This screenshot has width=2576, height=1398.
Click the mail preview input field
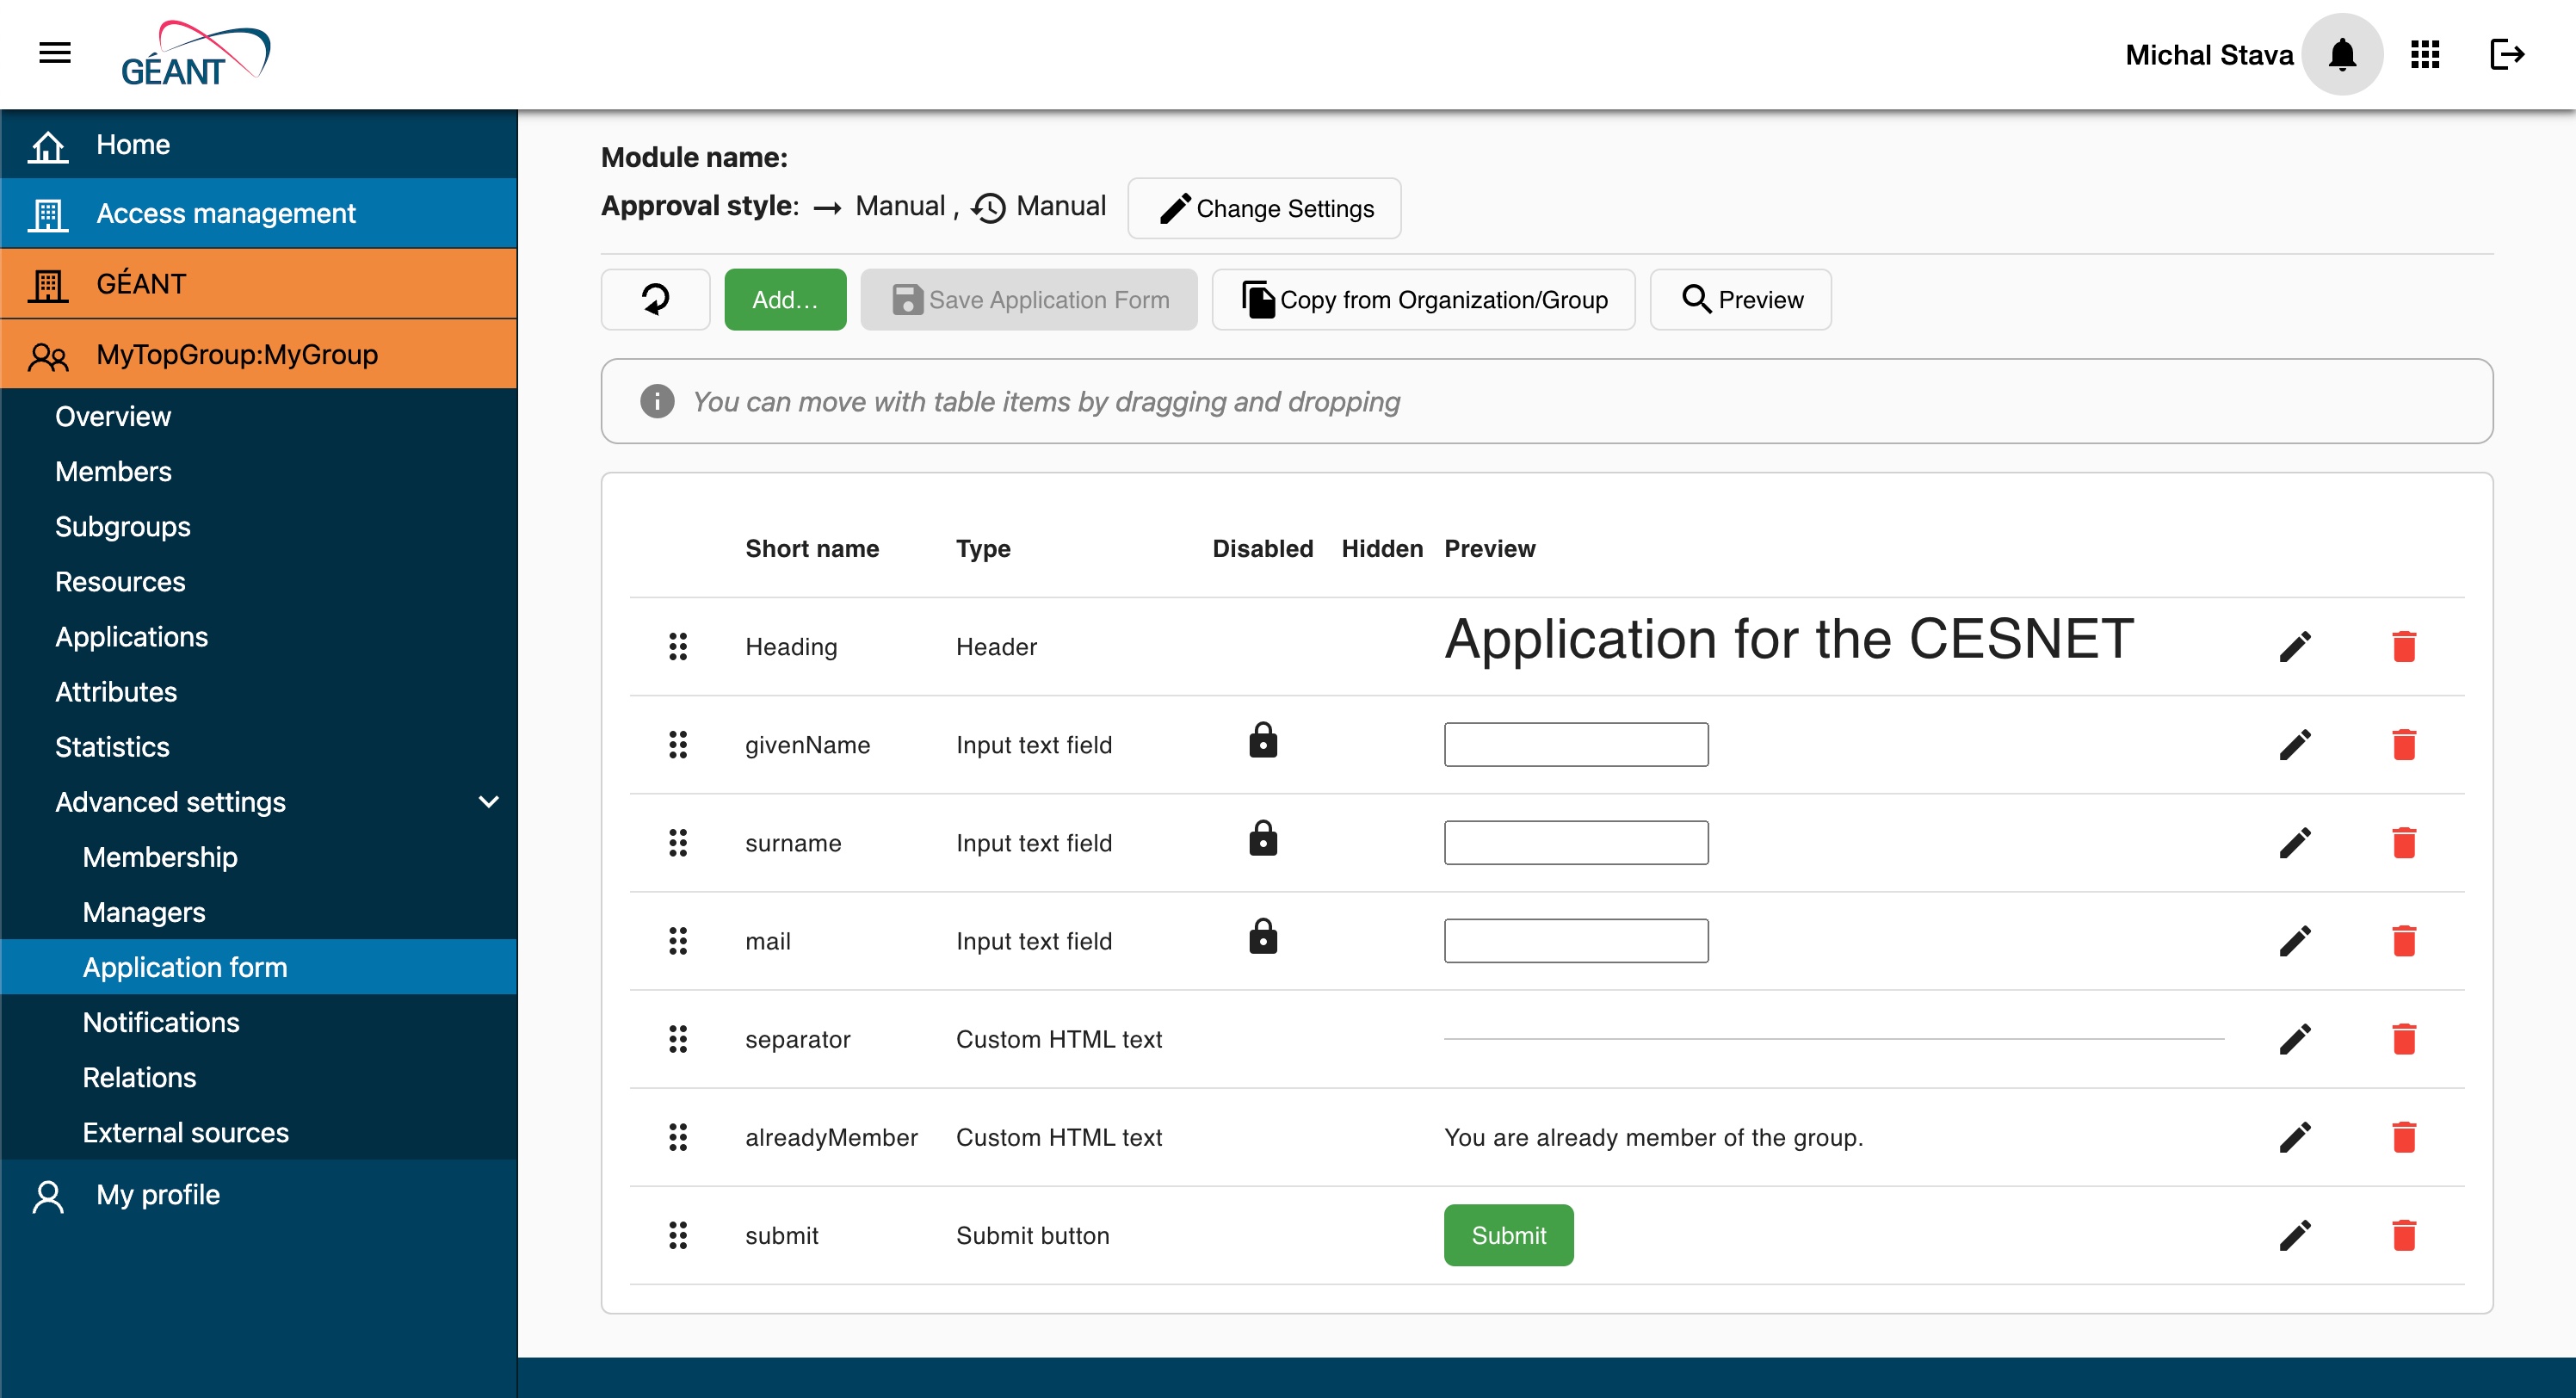(x=1576, y=940)
